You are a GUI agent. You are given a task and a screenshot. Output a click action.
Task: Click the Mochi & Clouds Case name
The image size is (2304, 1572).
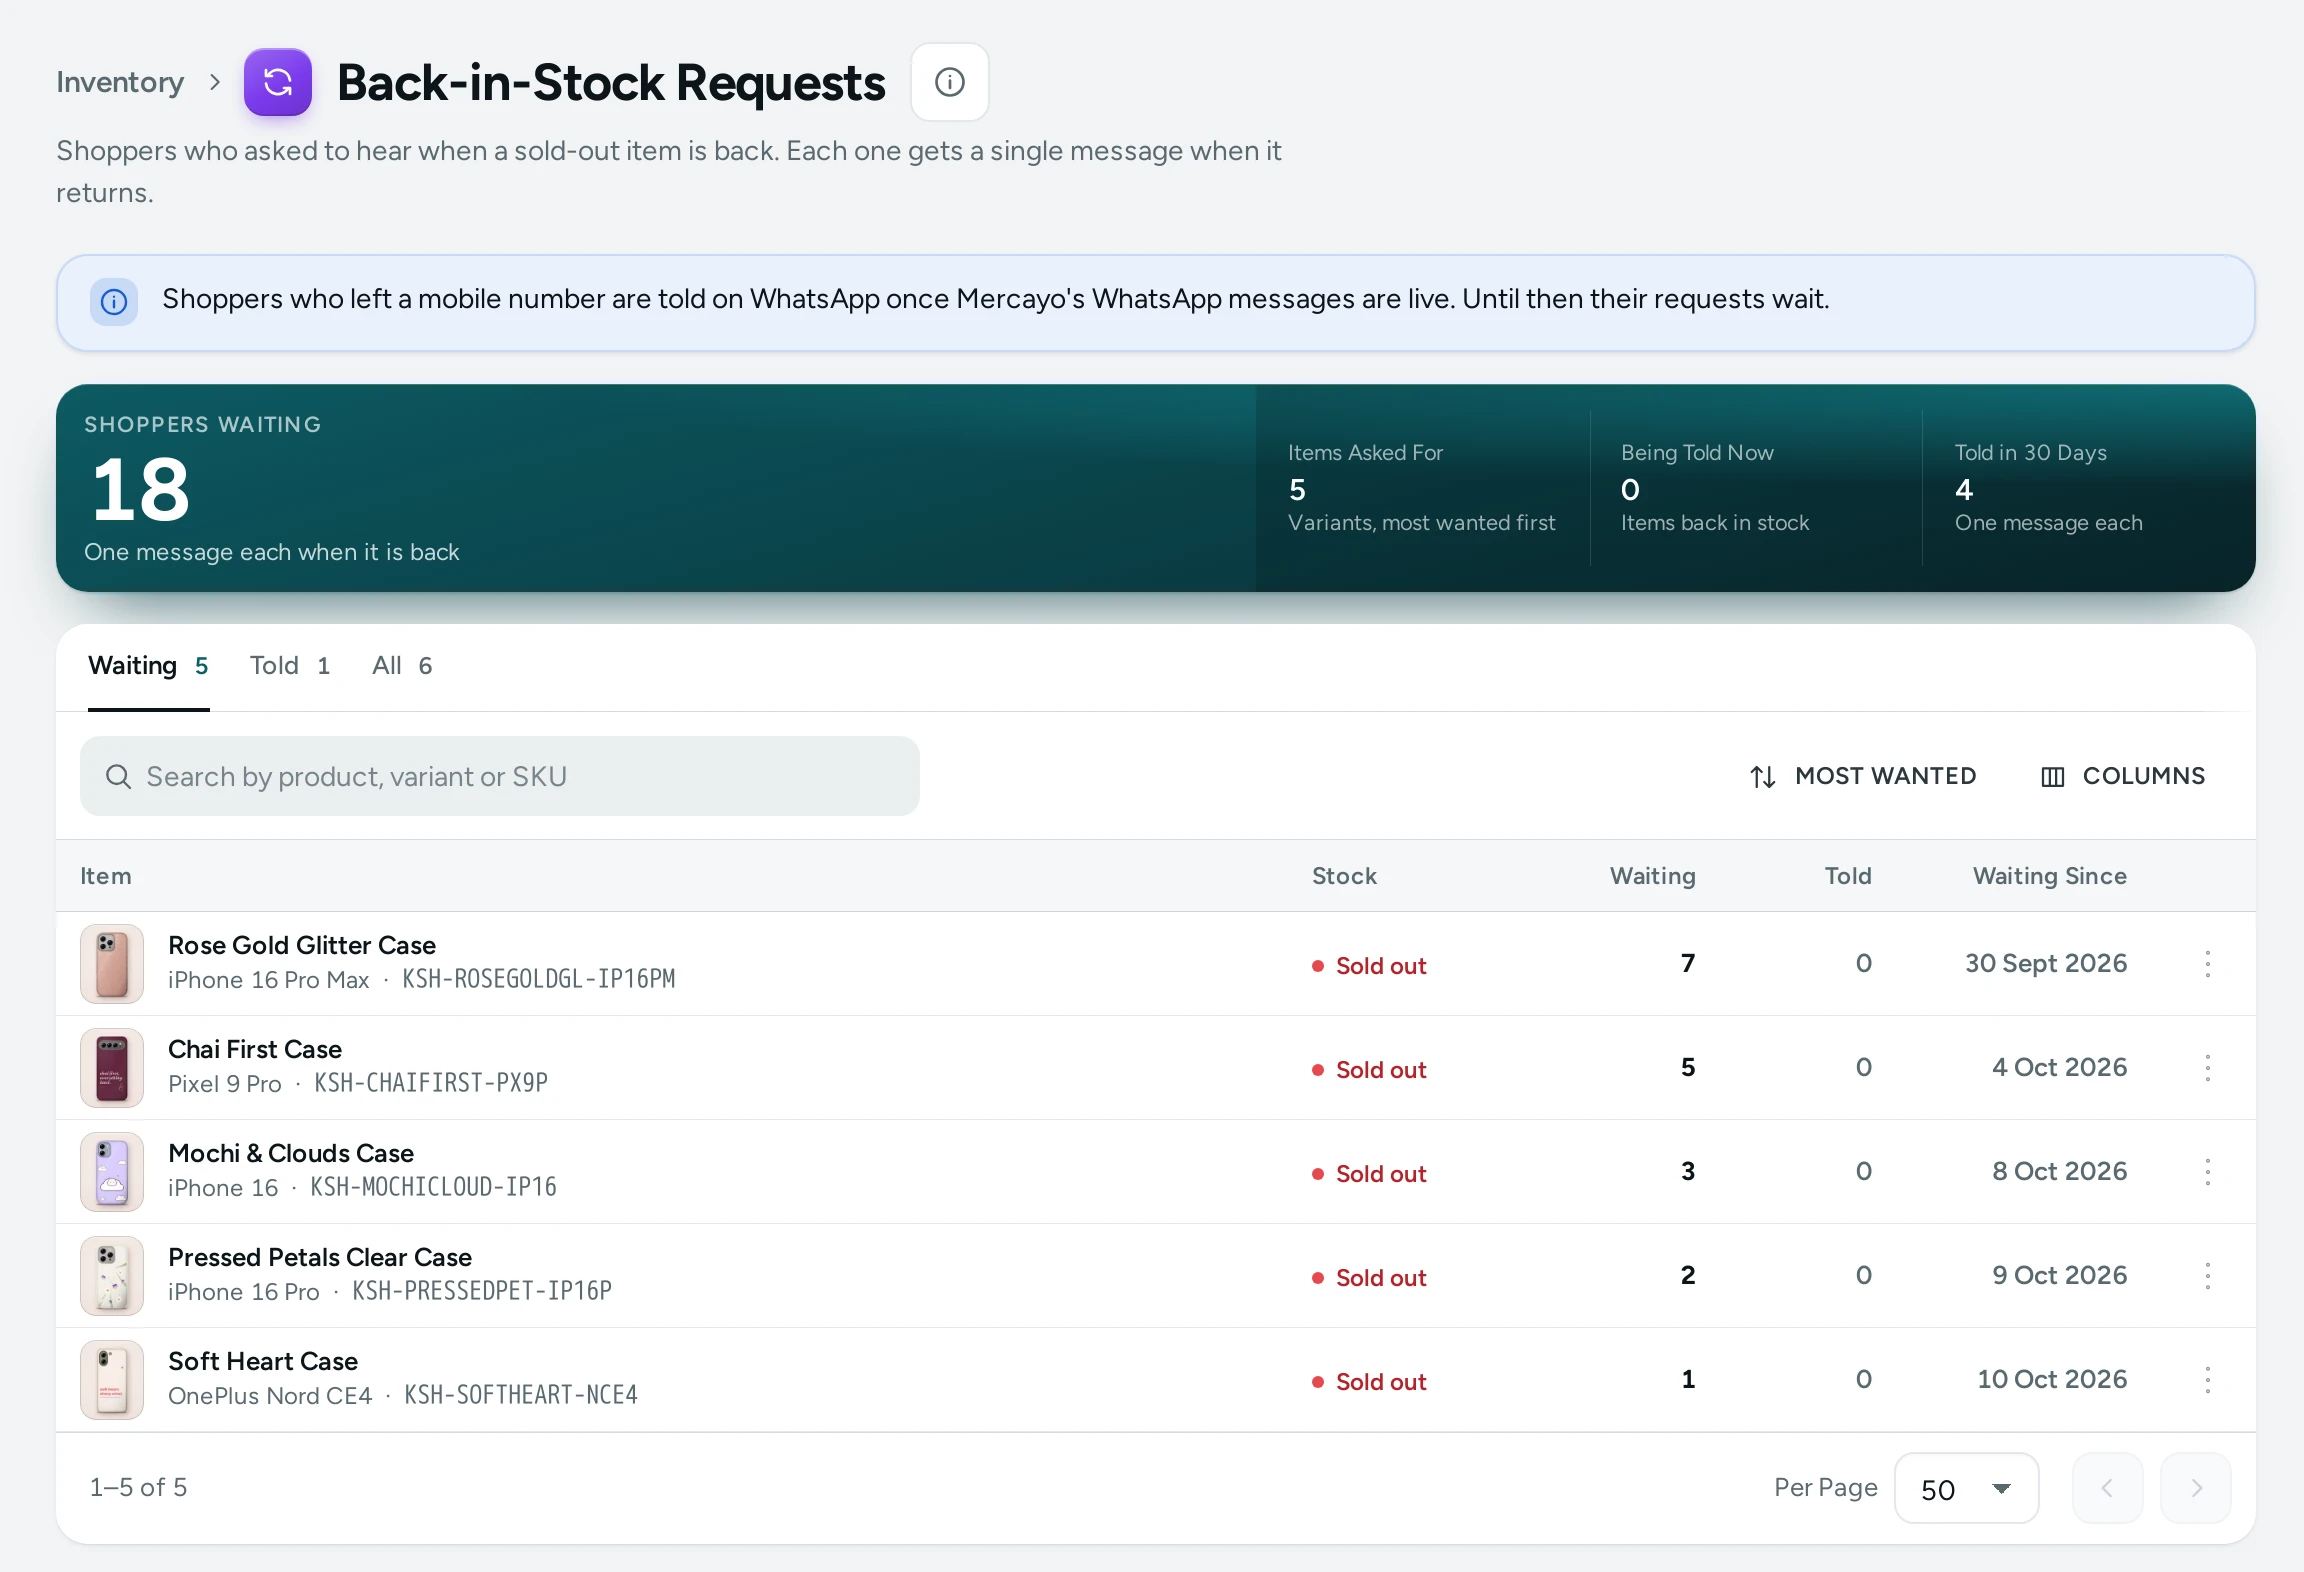(291, 1153)
